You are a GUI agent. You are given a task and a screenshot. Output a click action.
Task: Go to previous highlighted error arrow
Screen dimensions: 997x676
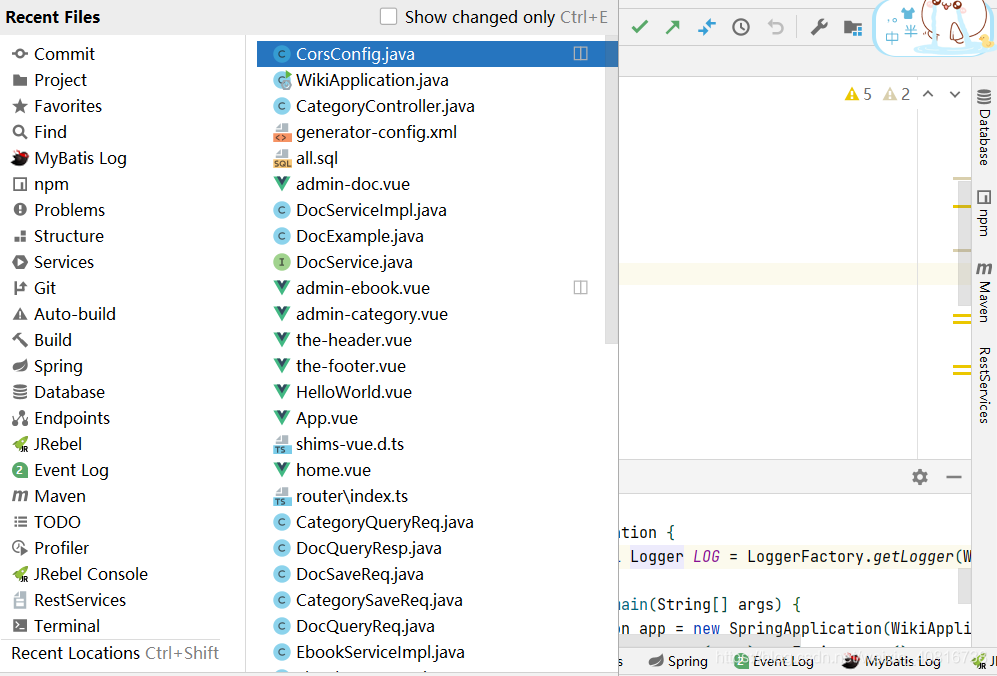point(928,94)
